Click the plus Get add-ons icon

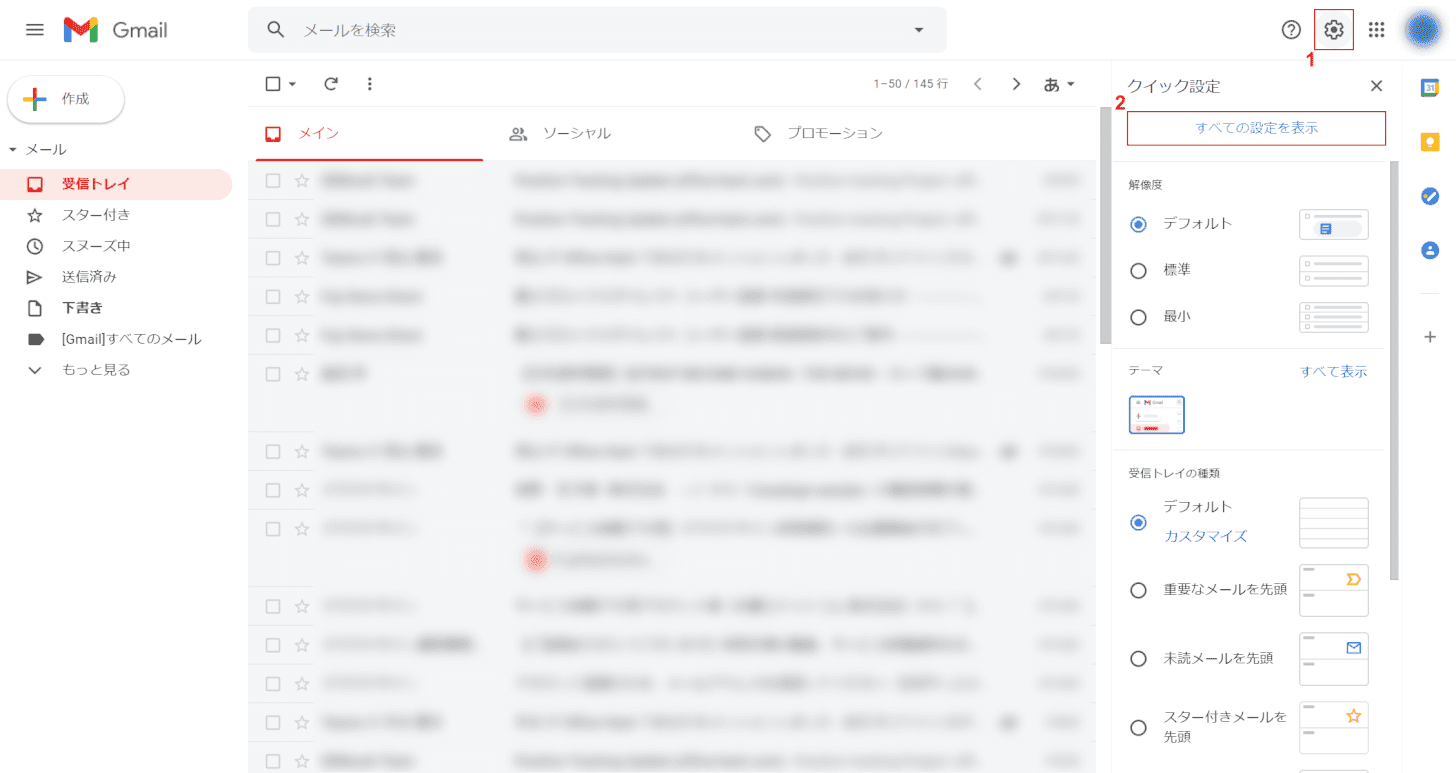1430,337
